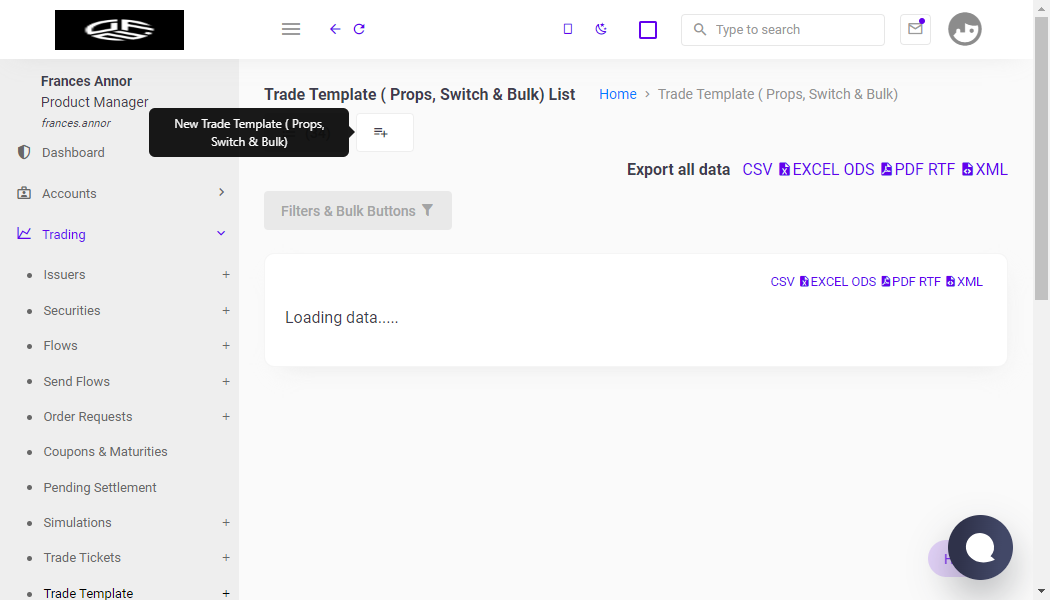
Task: Open Issuers submenu item
Action: [64, 275]
